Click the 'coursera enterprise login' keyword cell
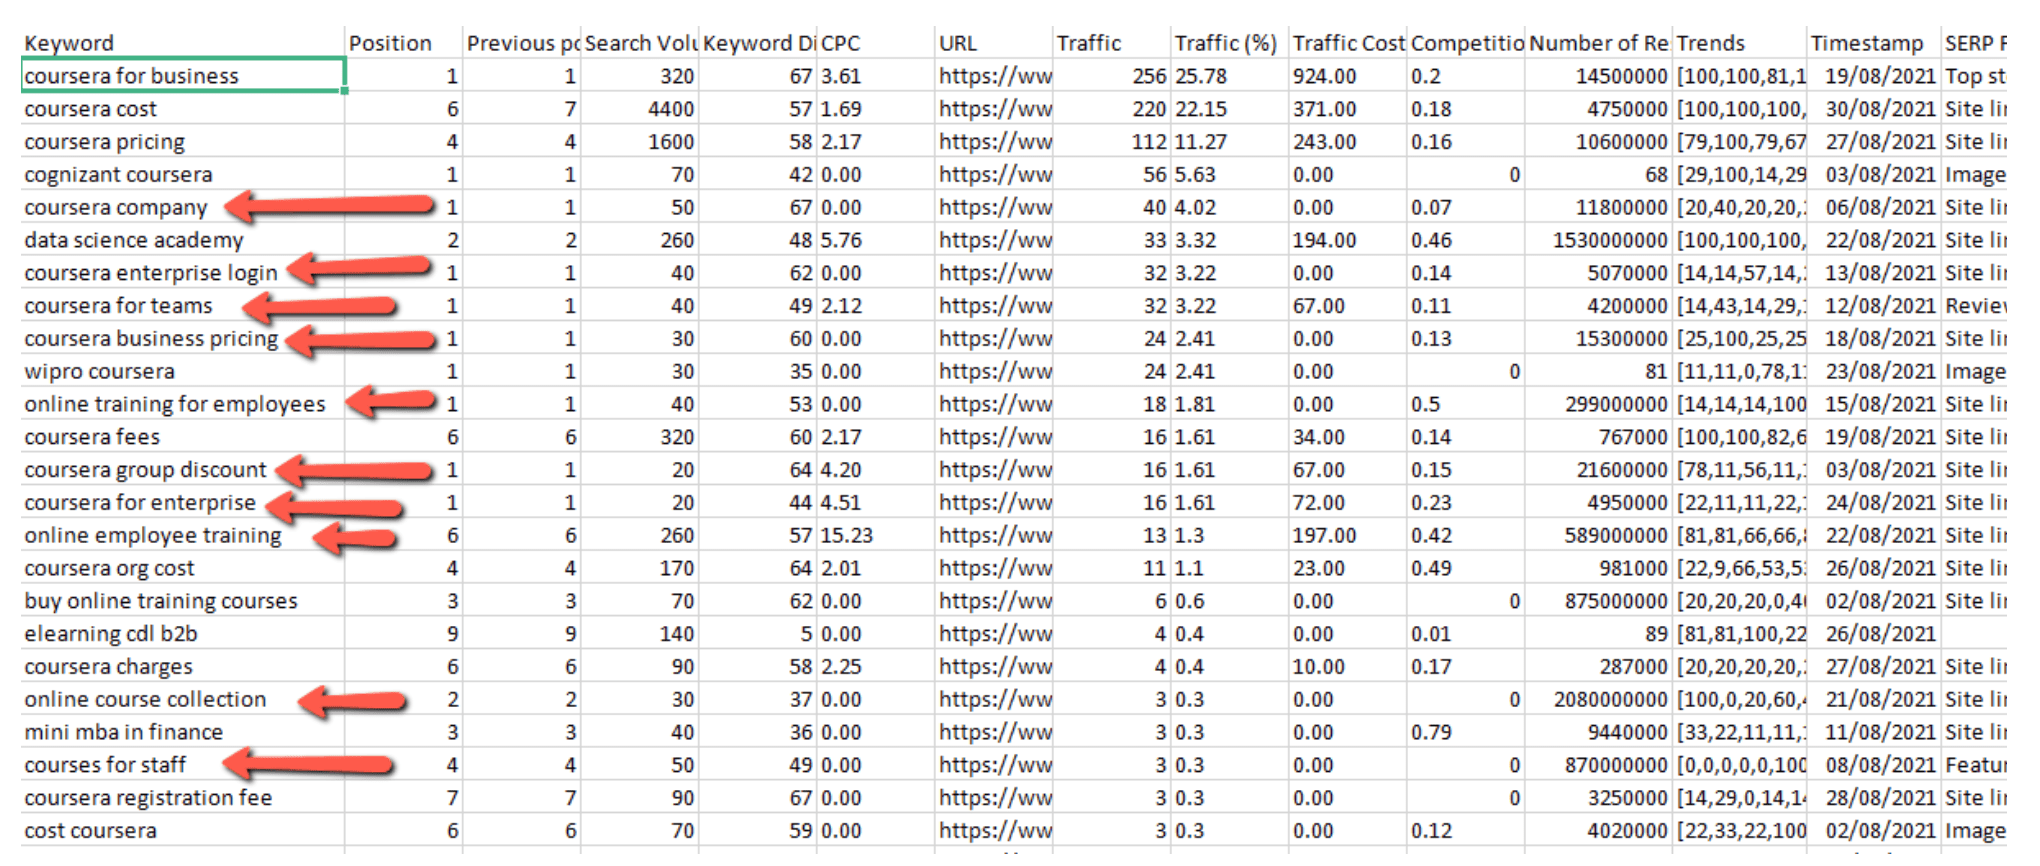Image resolution: width=2040 pixels, height=866 pixels. [150, 273]
